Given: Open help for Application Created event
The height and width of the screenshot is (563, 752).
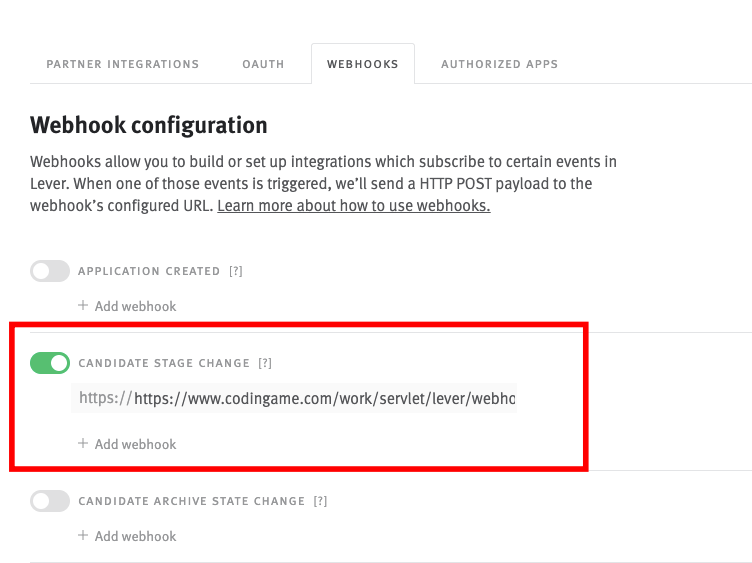Looking at the screenshot, I should (x=236, y=271).
